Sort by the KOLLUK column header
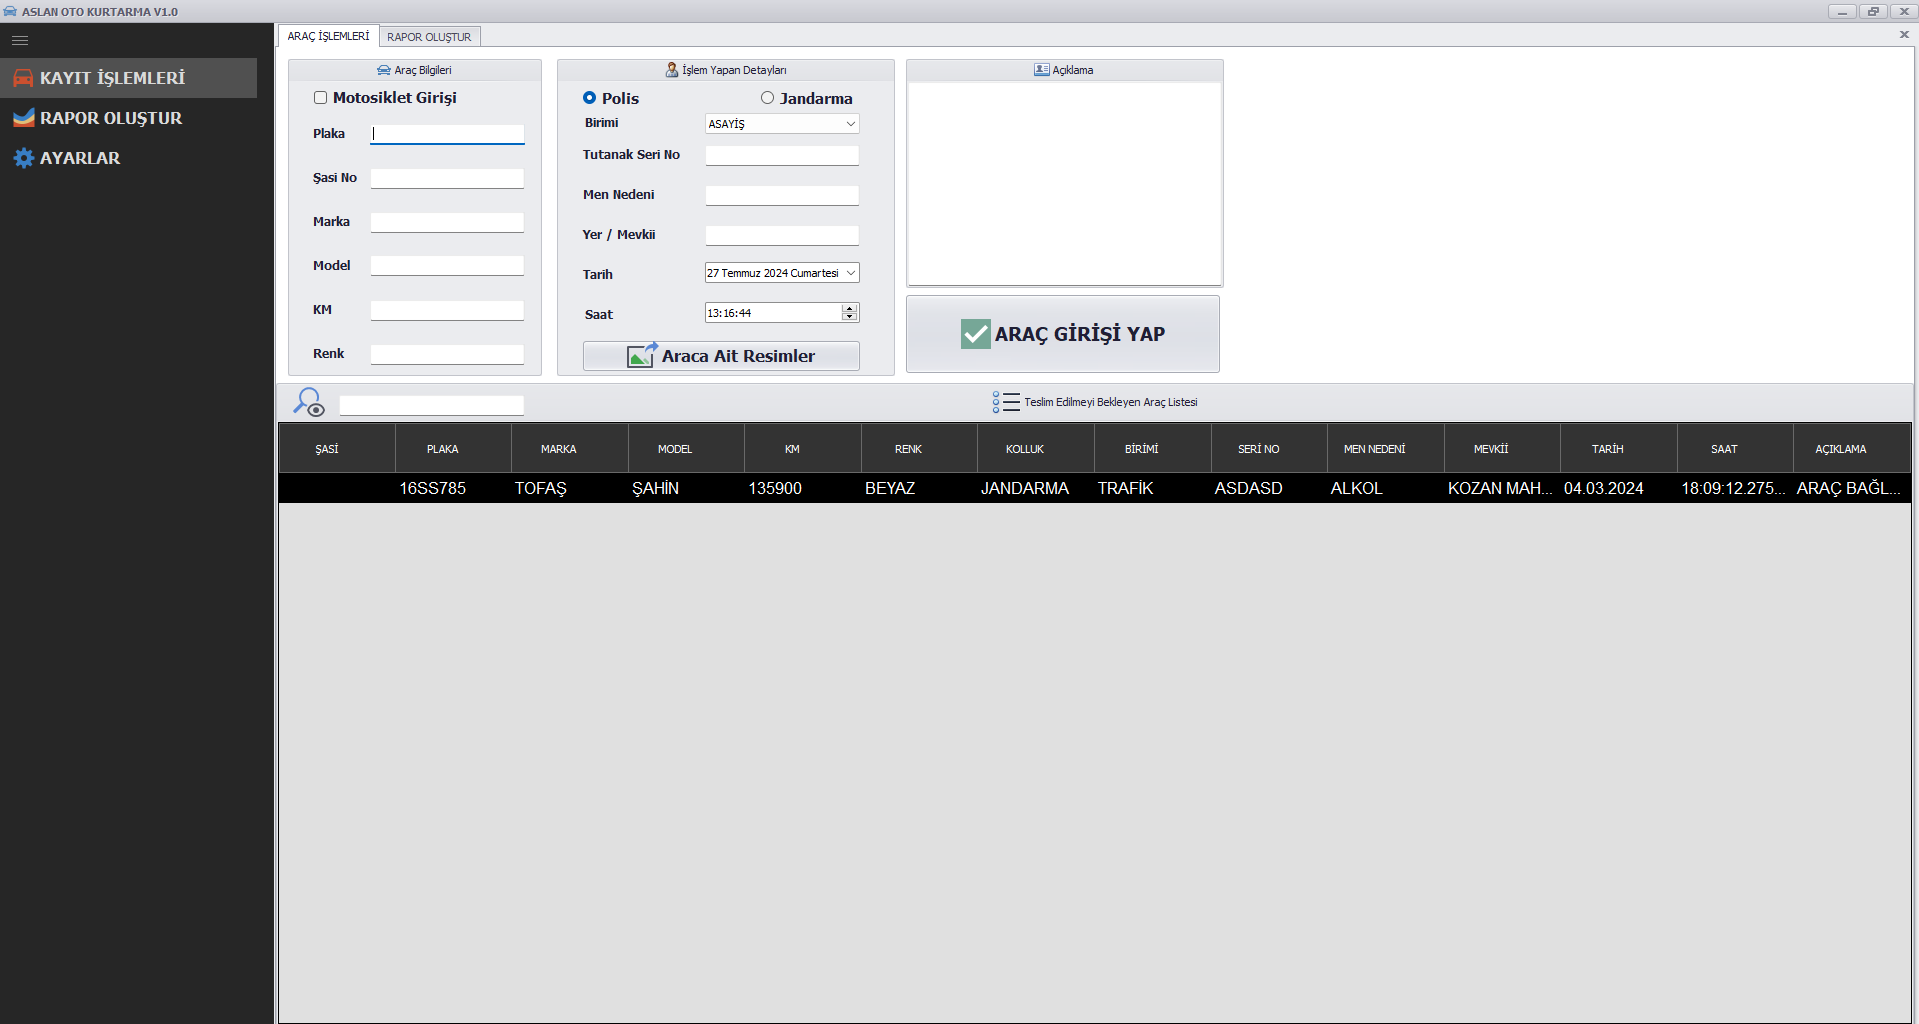 pos(1035,449)
